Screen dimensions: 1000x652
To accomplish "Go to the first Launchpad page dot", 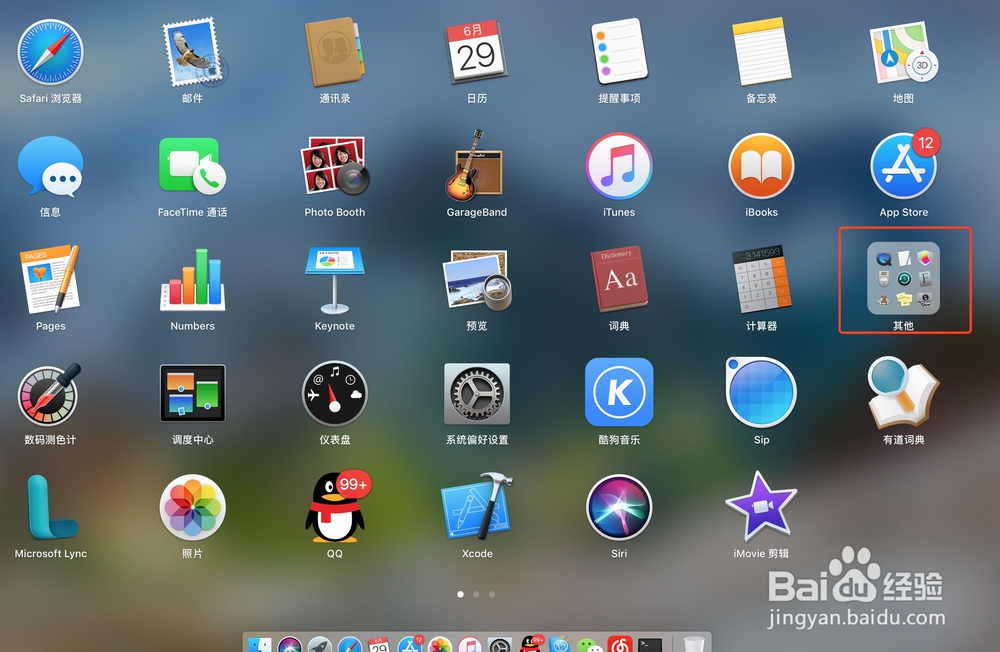I will pos(460,594).
